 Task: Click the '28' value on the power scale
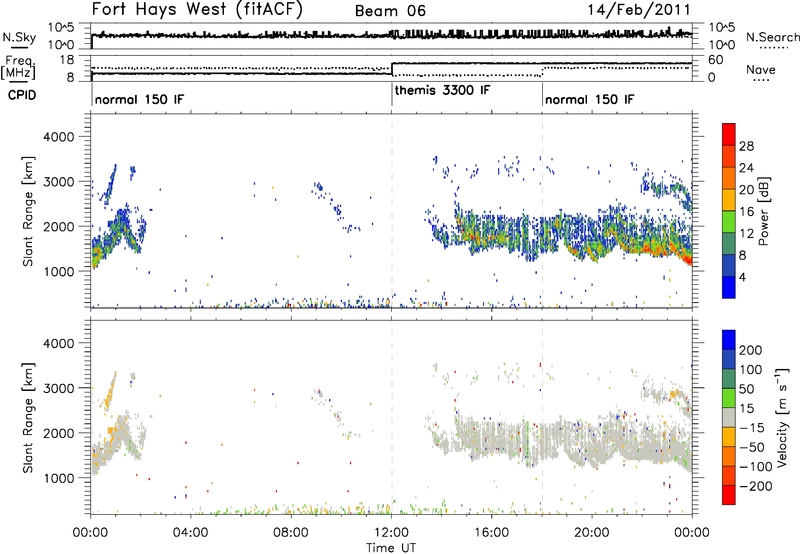(x=746, y=146)
